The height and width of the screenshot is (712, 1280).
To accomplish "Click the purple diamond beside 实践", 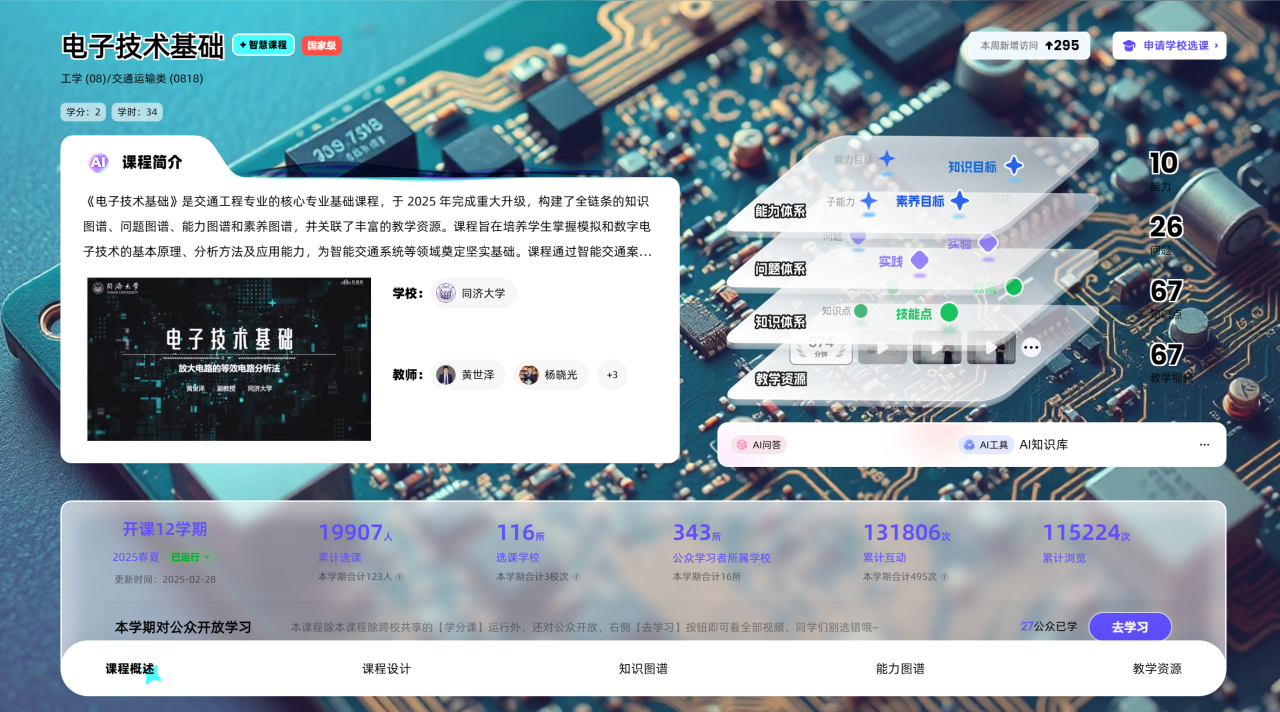I will pyautogui.click(x=920, y=261).
